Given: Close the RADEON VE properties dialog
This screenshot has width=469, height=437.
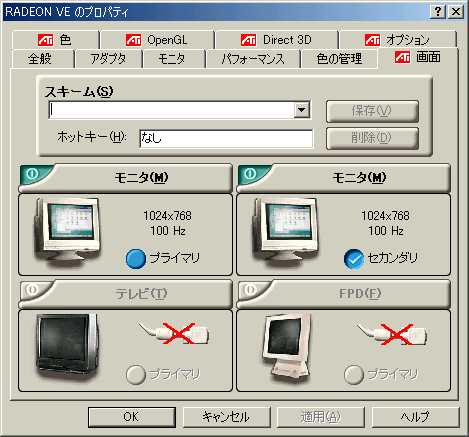Looking at the screenshot, I should [455, 12].
